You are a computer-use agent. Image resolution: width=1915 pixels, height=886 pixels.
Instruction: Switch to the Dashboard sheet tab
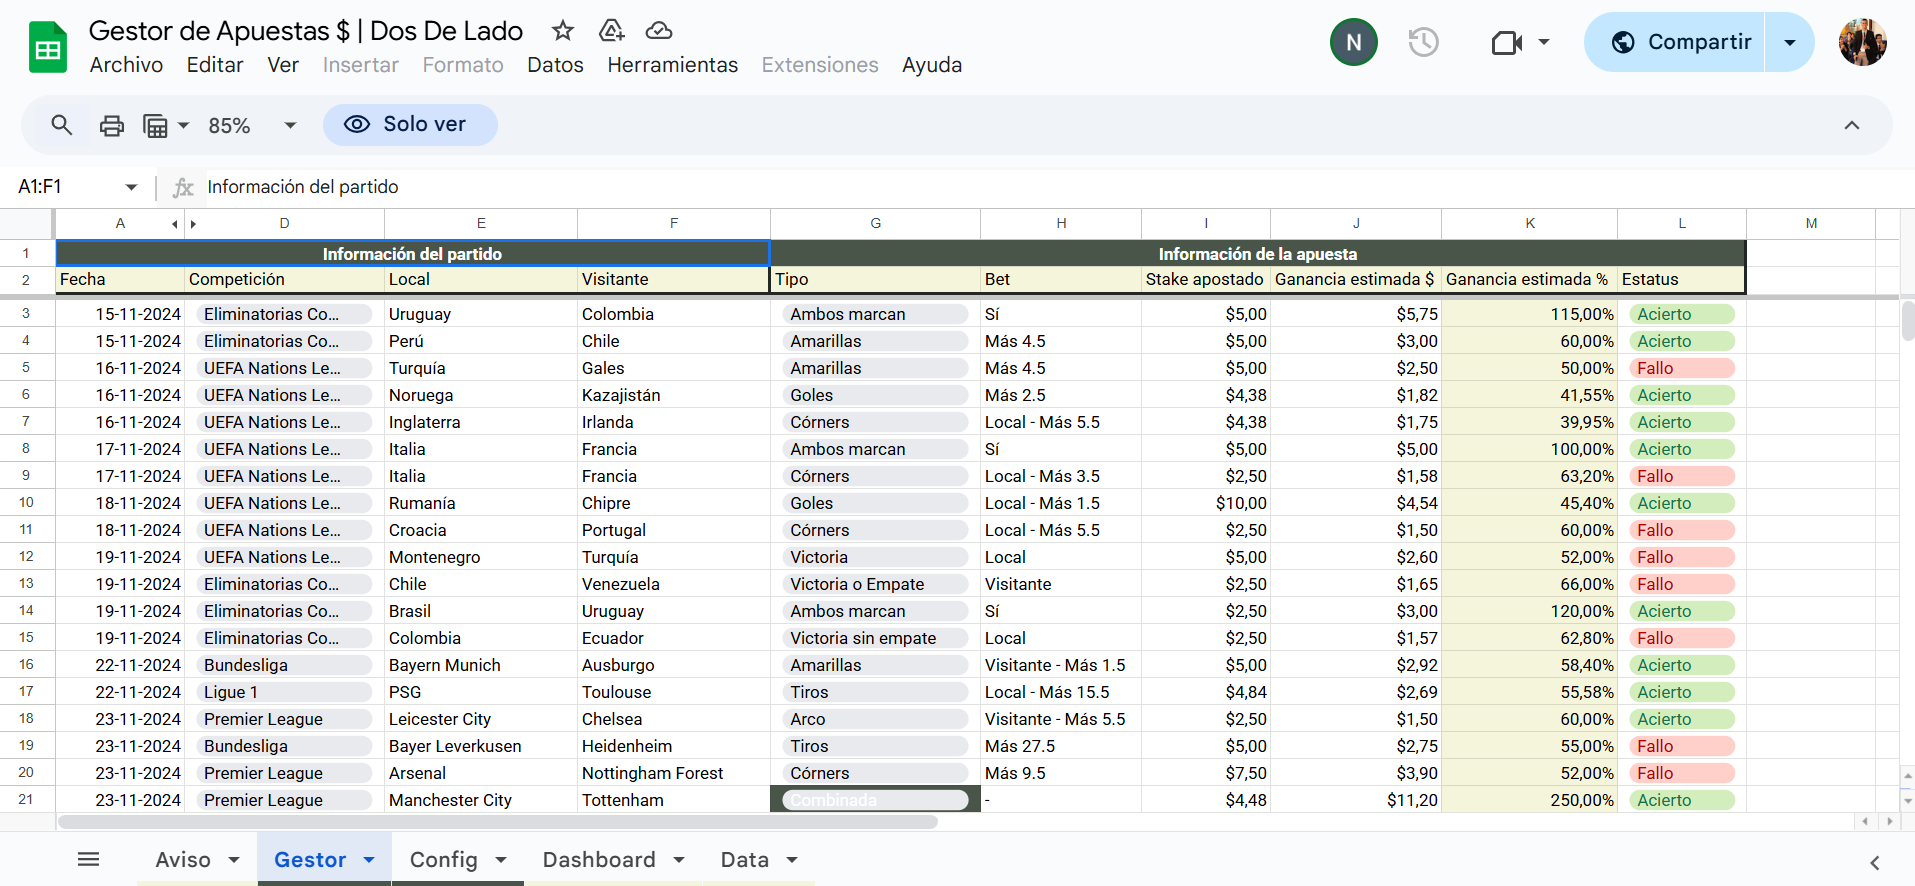click(x=599, y=860)
